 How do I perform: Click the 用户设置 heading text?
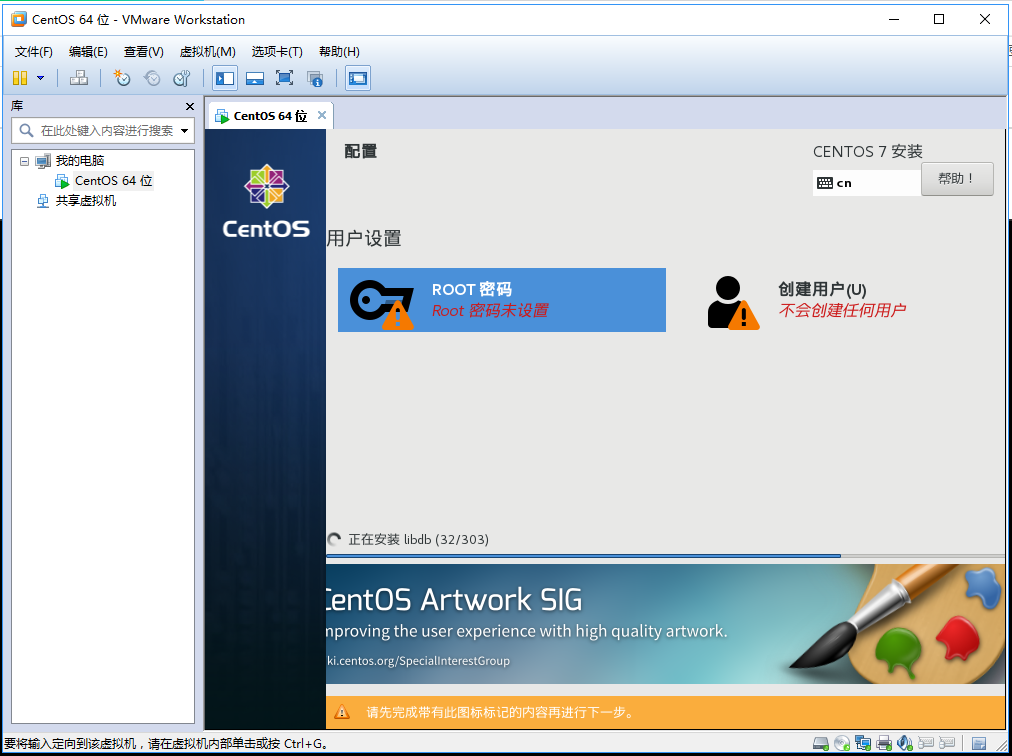click(x=364, y=238)
